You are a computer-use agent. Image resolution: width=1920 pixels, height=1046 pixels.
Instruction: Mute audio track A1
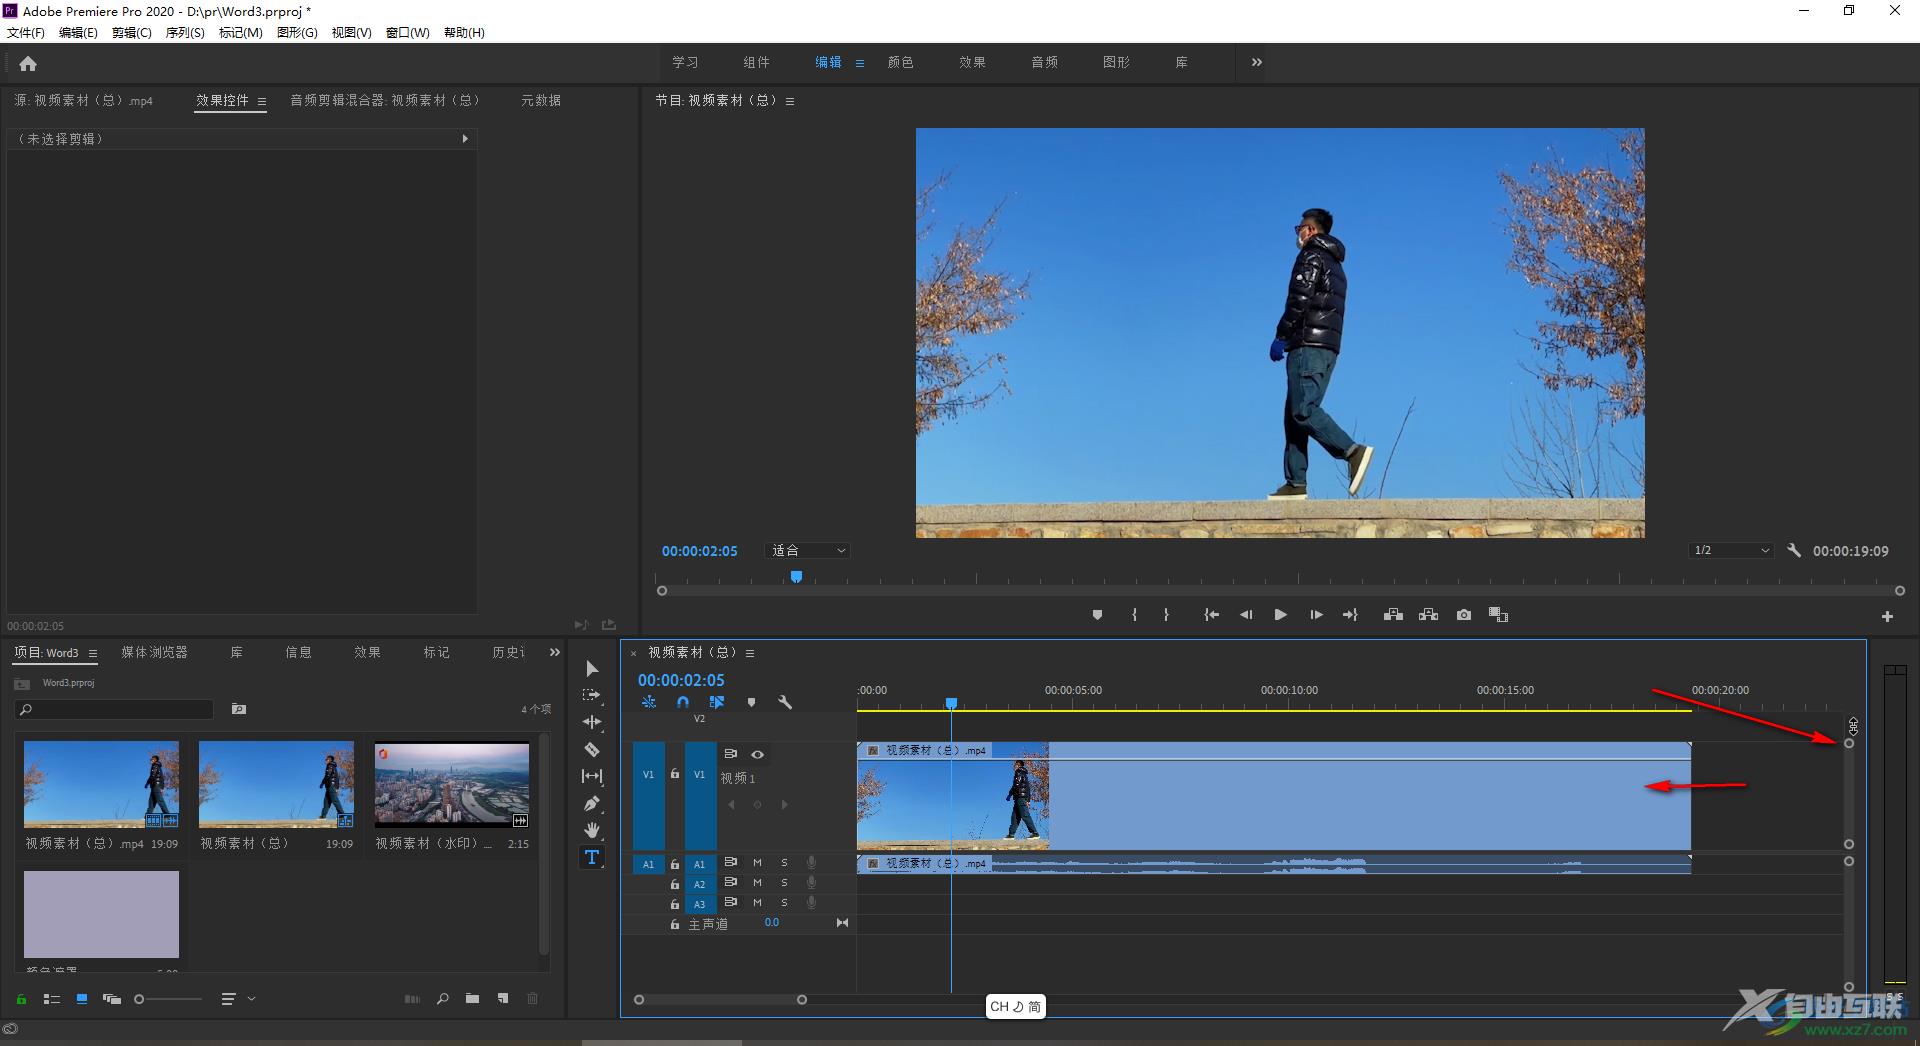(757, 863)
